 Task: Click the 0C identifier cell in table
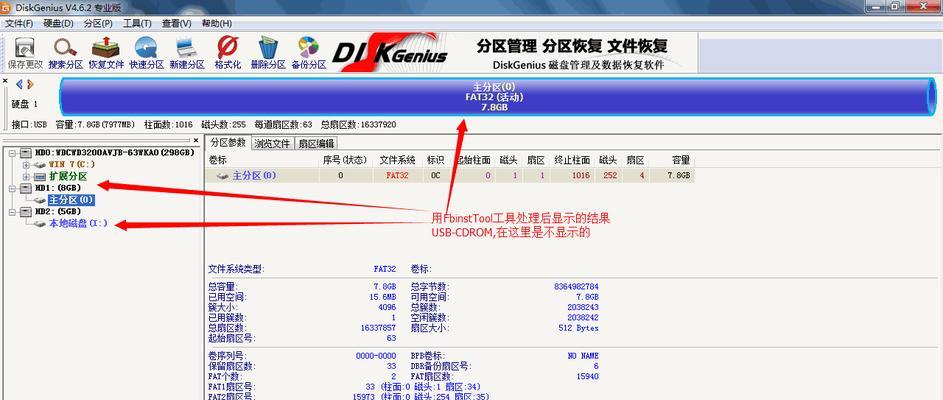pos(436,176)
